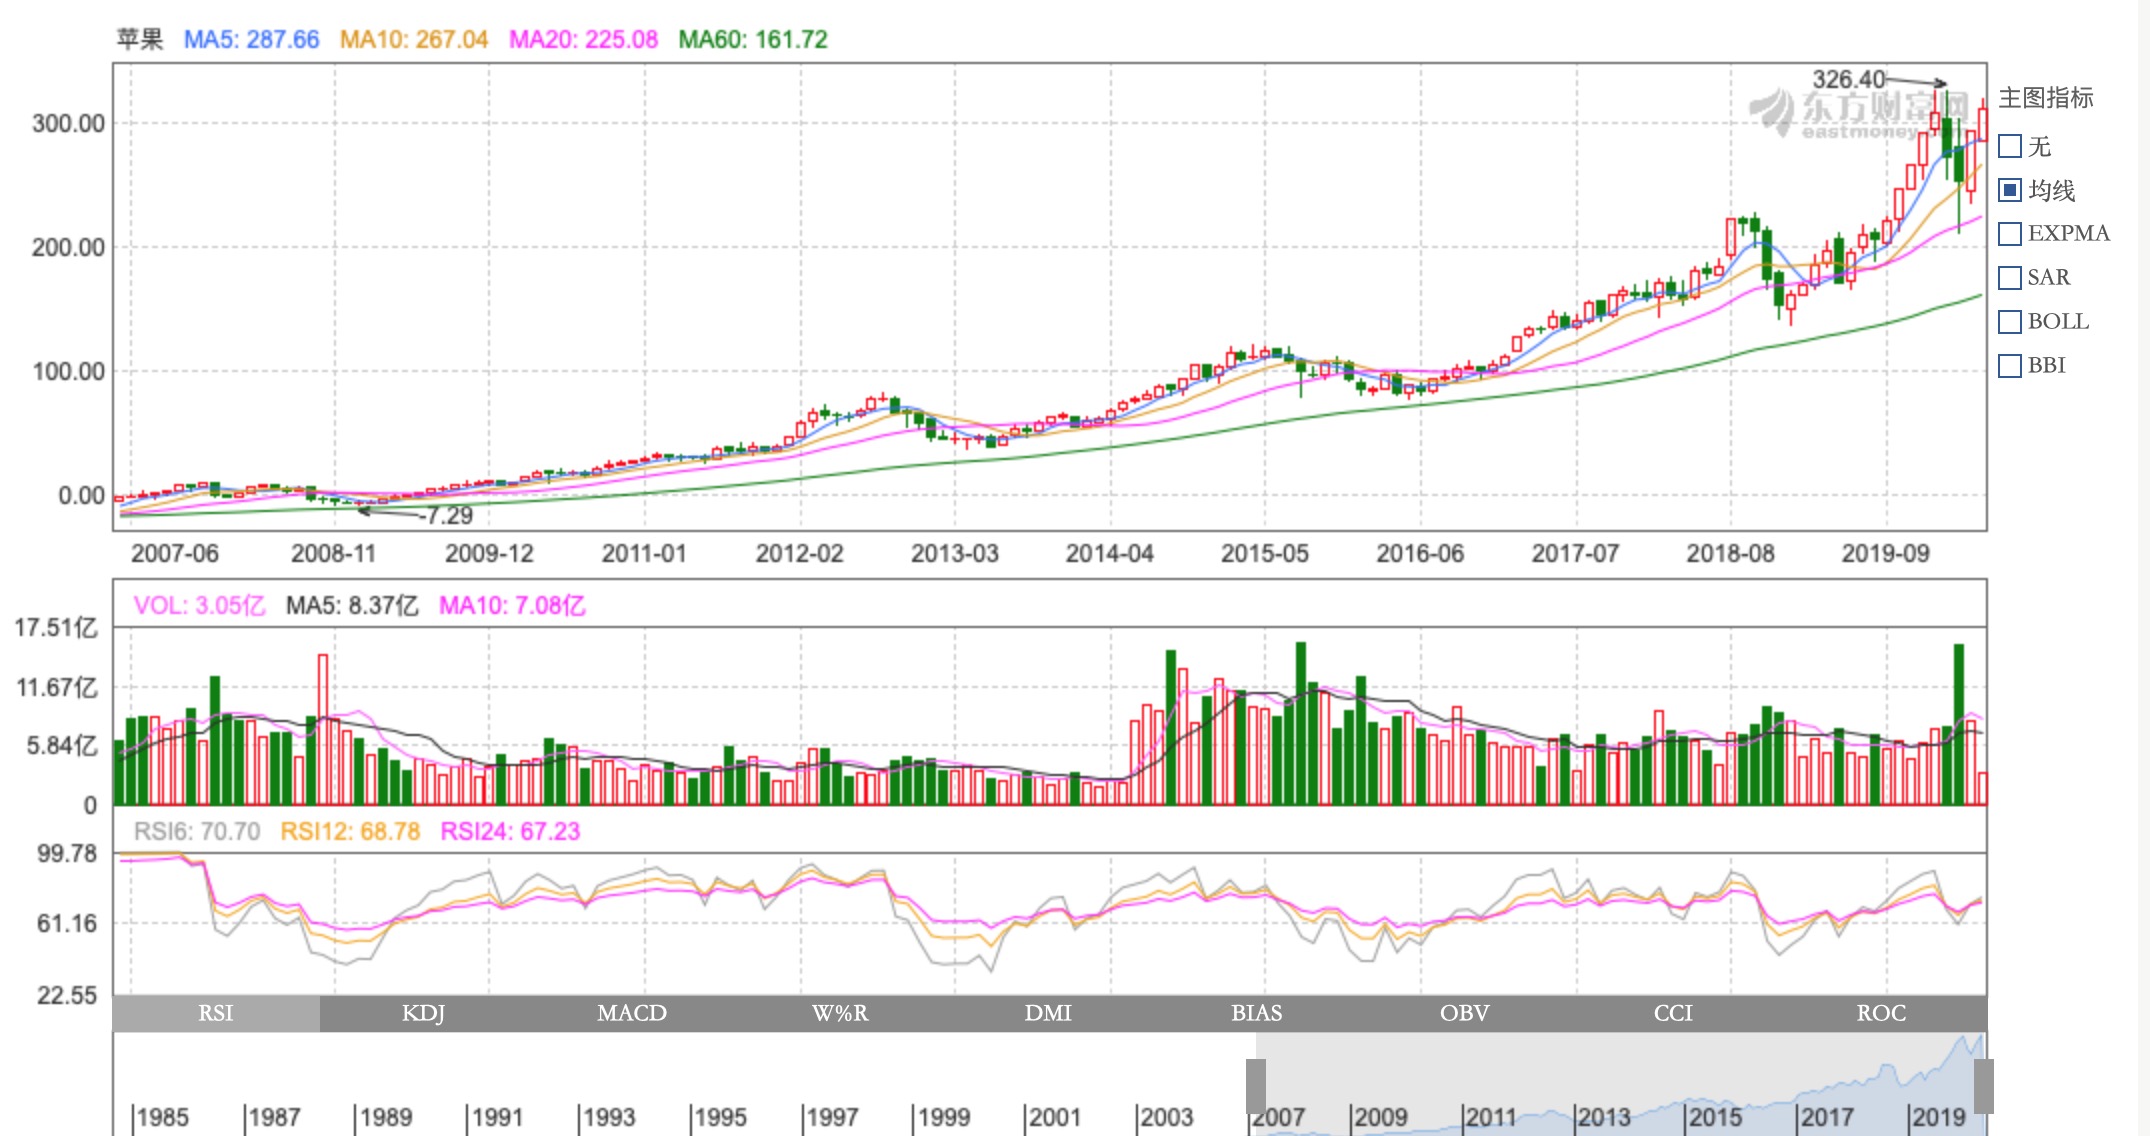Click the MA5: 287.66 legend label

[251, 40]
